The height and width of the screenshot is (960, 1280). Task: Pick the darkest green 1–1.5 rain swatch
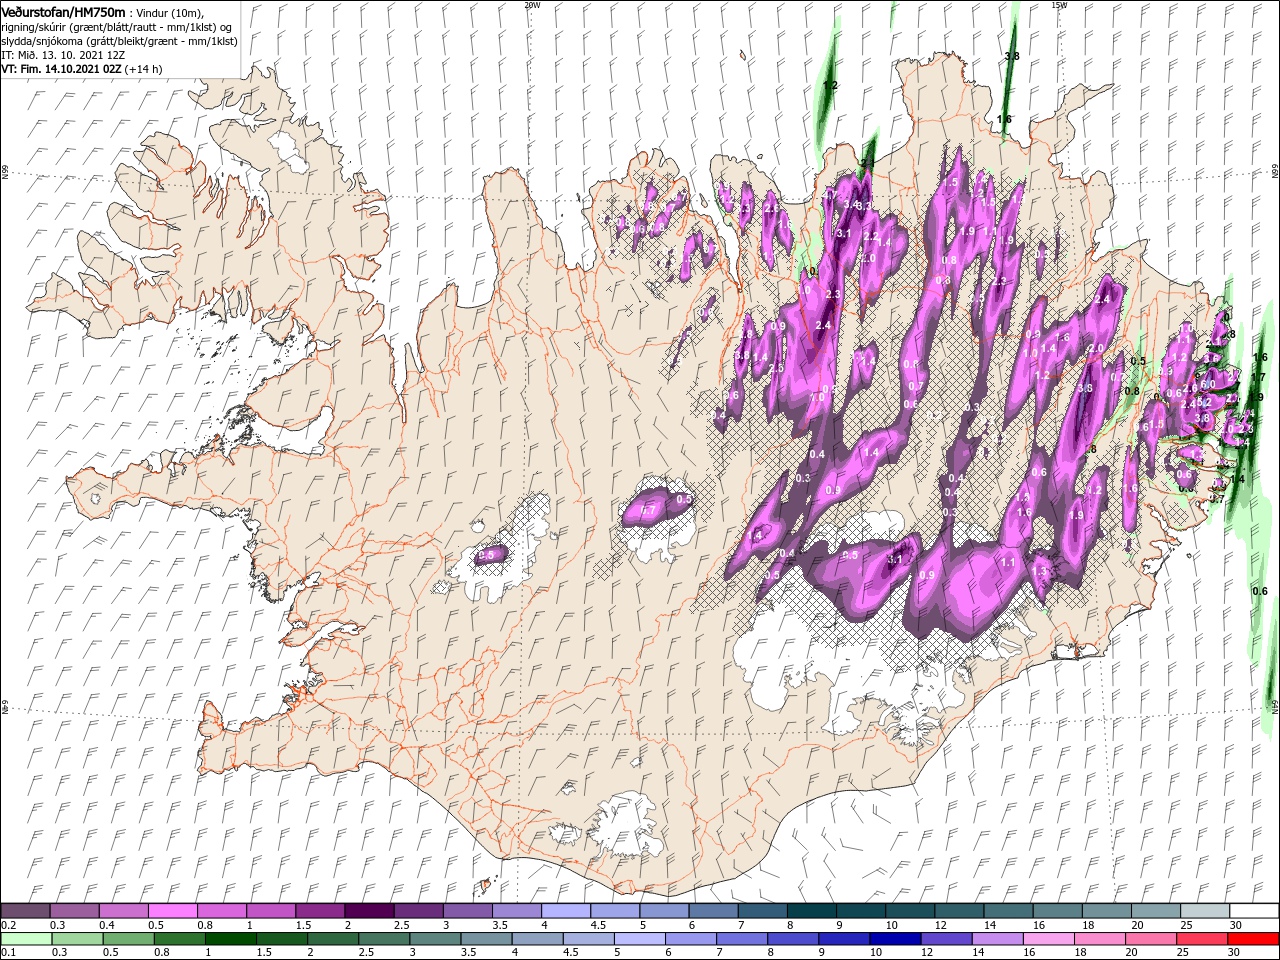click(229, 940)
